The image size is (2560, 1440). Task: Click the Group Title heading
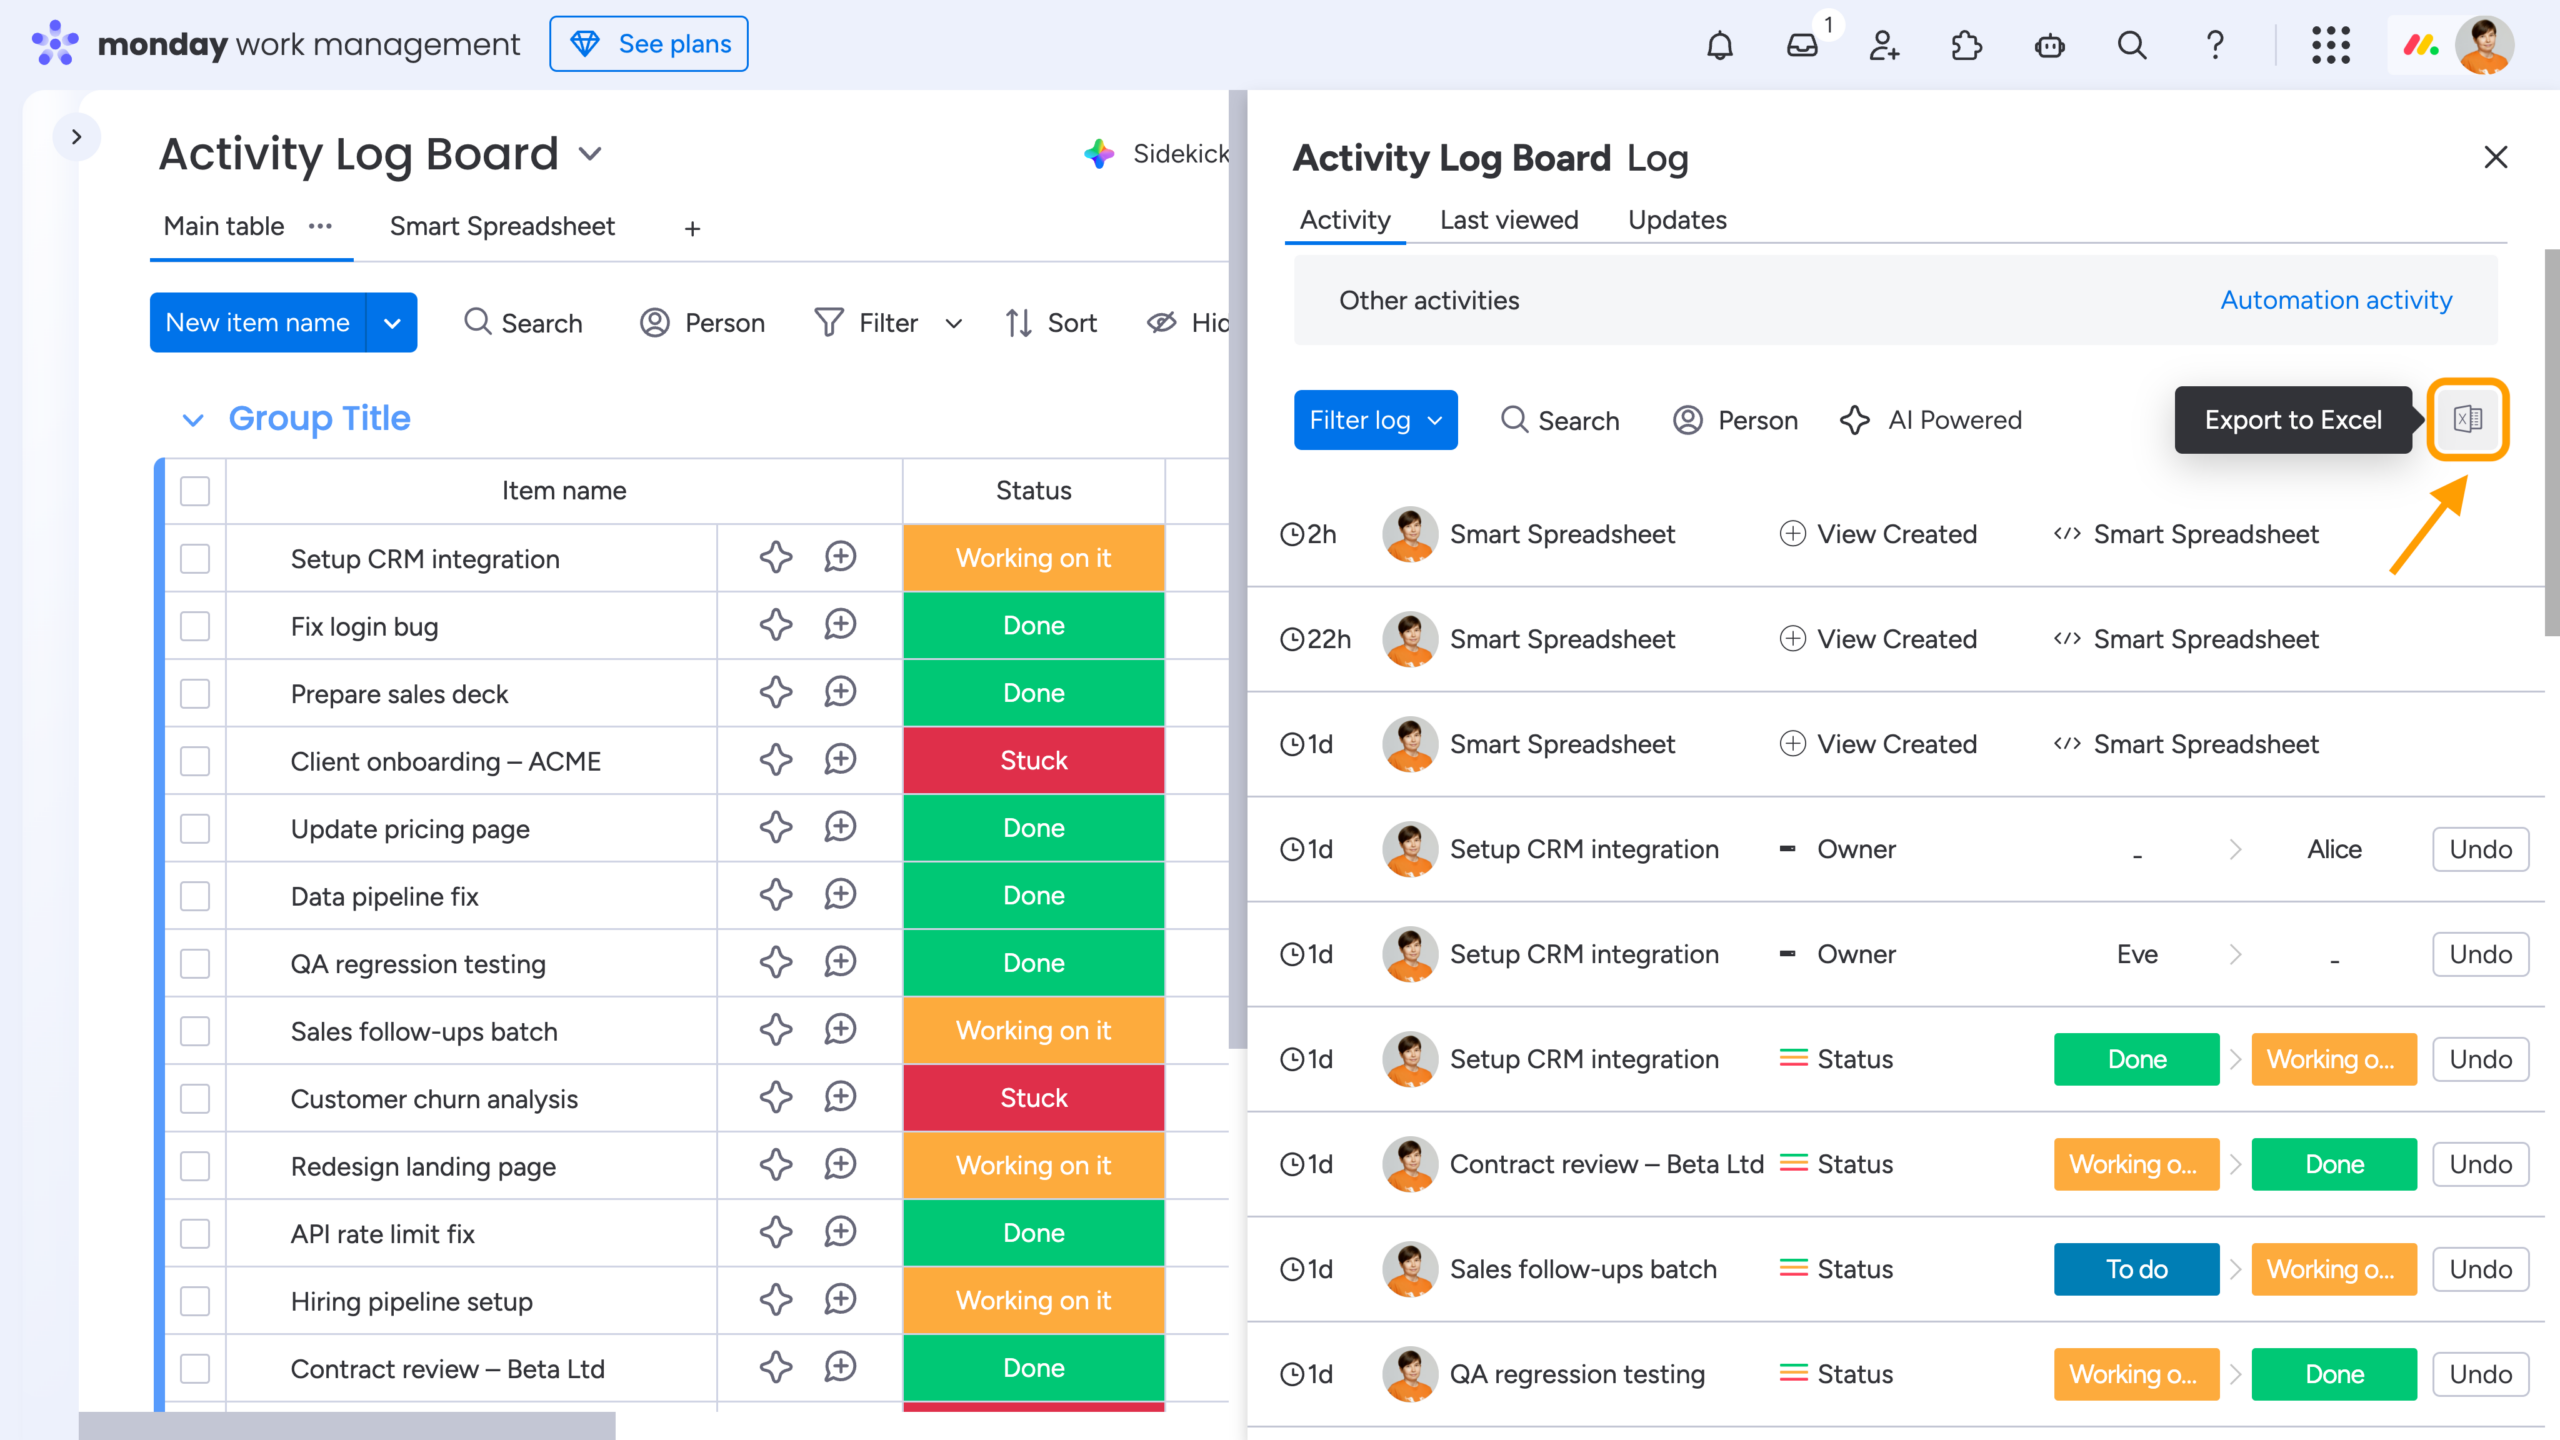pos(319,418)
